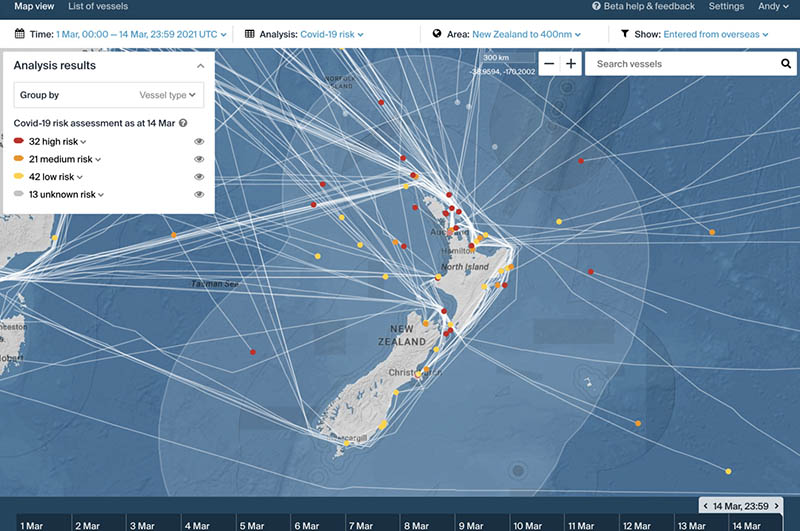Toggle visibility of unknown risk vessels
Image resolution: width=800 pixels, height=531 pixels.
[x=199, y=194]
